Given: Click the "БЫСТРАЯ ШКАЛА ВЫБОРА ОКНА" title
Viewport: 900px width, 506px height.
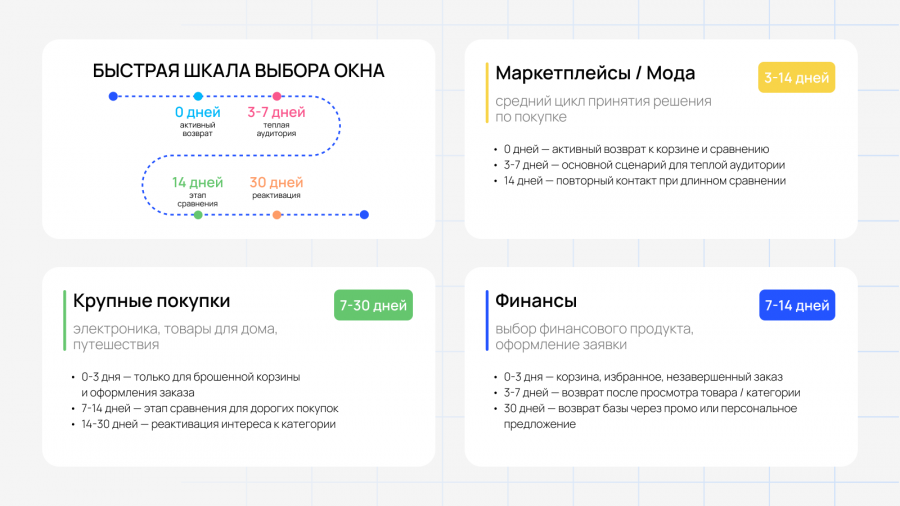Looking at the screenshot, I should [x=238, y=71].
